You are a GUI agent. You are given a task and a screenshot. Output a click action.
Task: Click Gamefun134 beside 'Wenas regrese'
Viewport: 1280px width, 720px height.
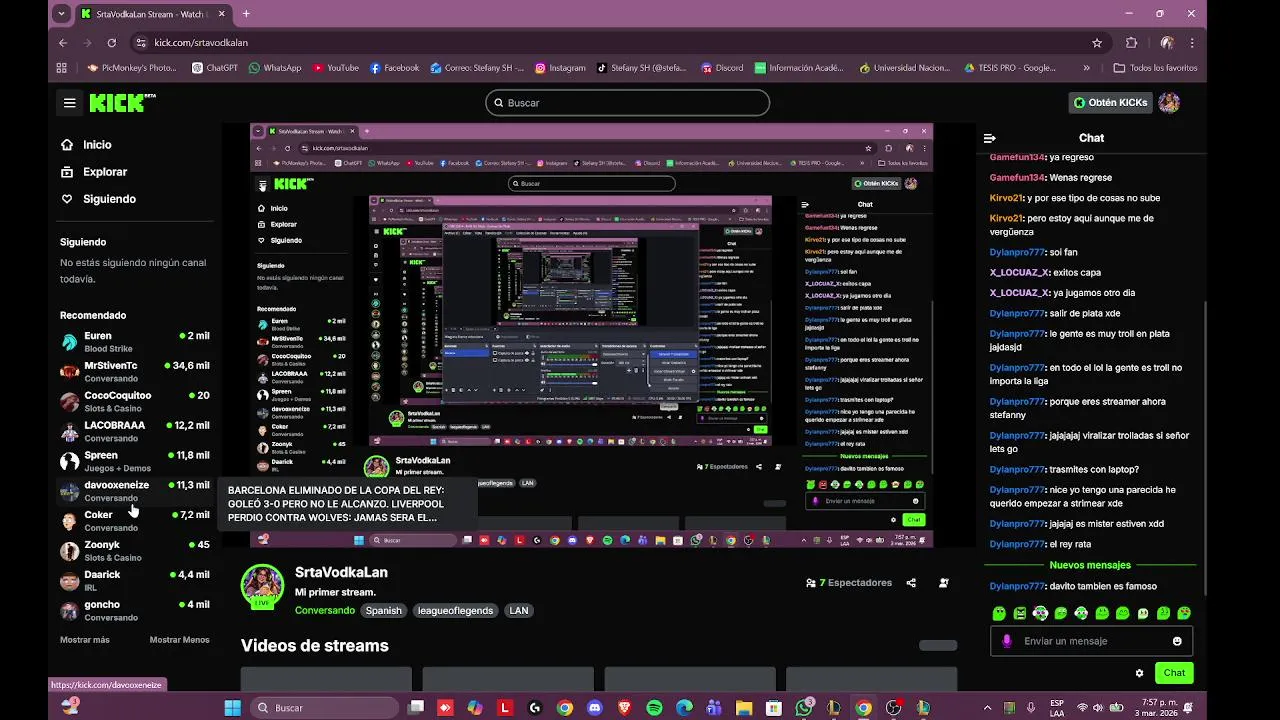point(1017,177)
